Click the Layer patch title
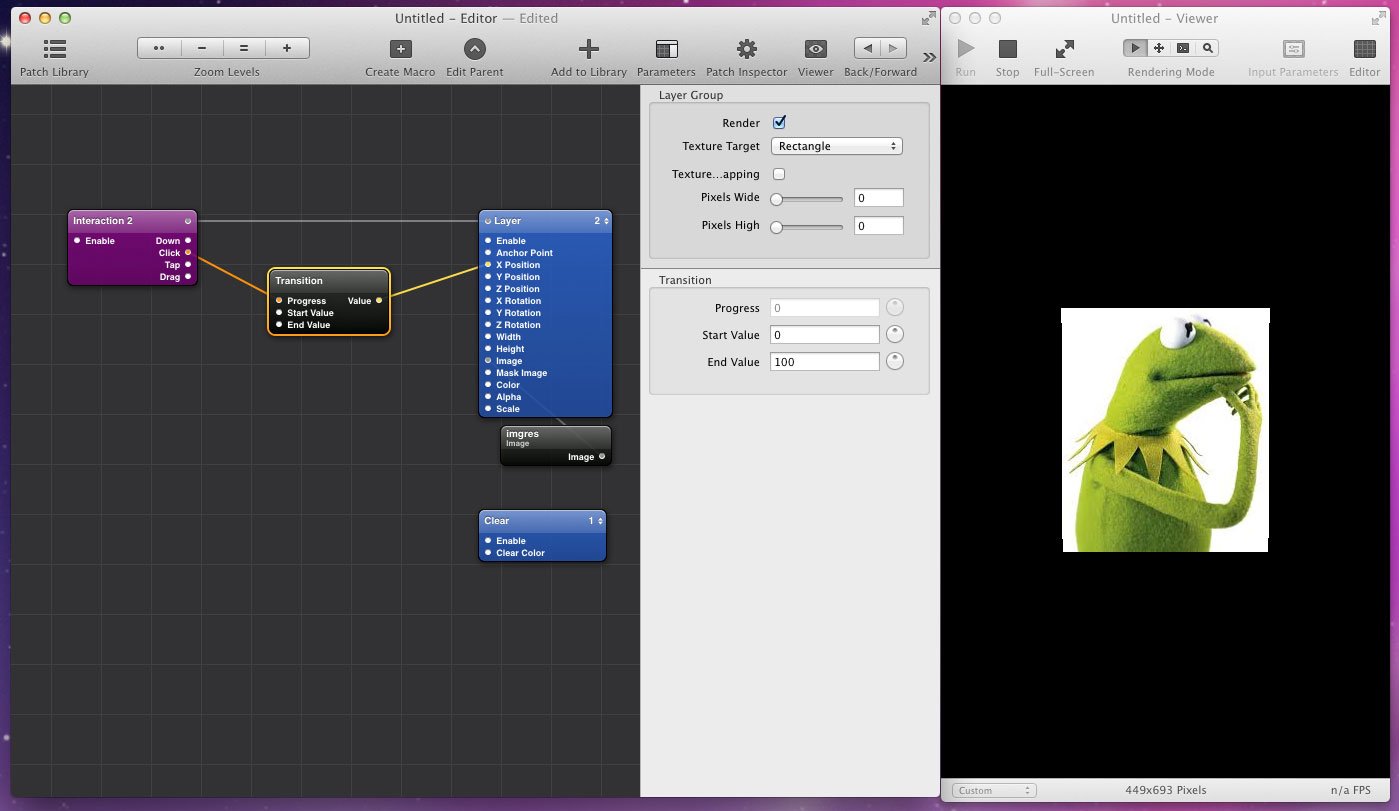Screen dimensions: 1399x811 pyautogui.click(x=508, y=221)
